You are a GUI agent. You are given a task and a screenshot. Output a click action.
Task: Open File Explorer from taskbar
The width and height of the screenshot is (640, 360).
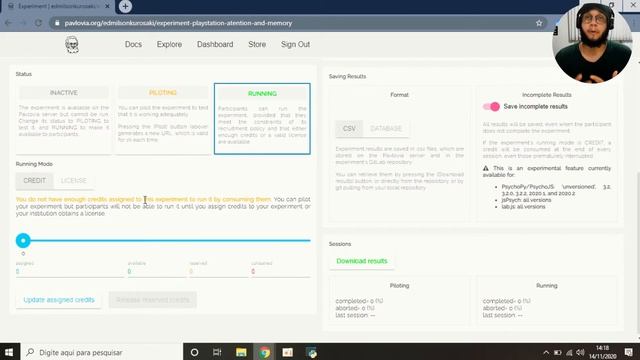pos(241,352)
